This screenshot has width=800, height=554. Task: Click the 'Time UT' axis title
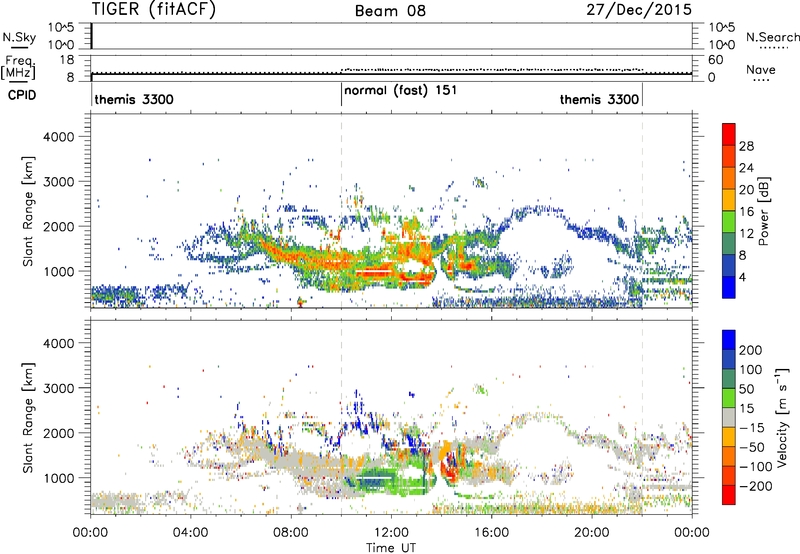click(x=391, y=548)
